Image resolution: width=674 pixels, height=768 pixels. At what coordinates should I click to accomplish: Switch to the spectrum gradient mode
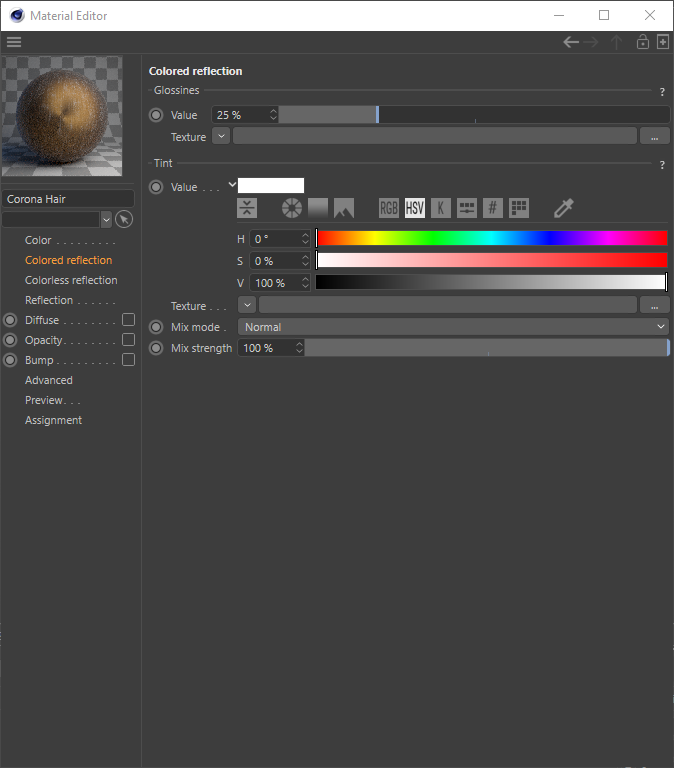pyautogui.click(x=318, y=208)
